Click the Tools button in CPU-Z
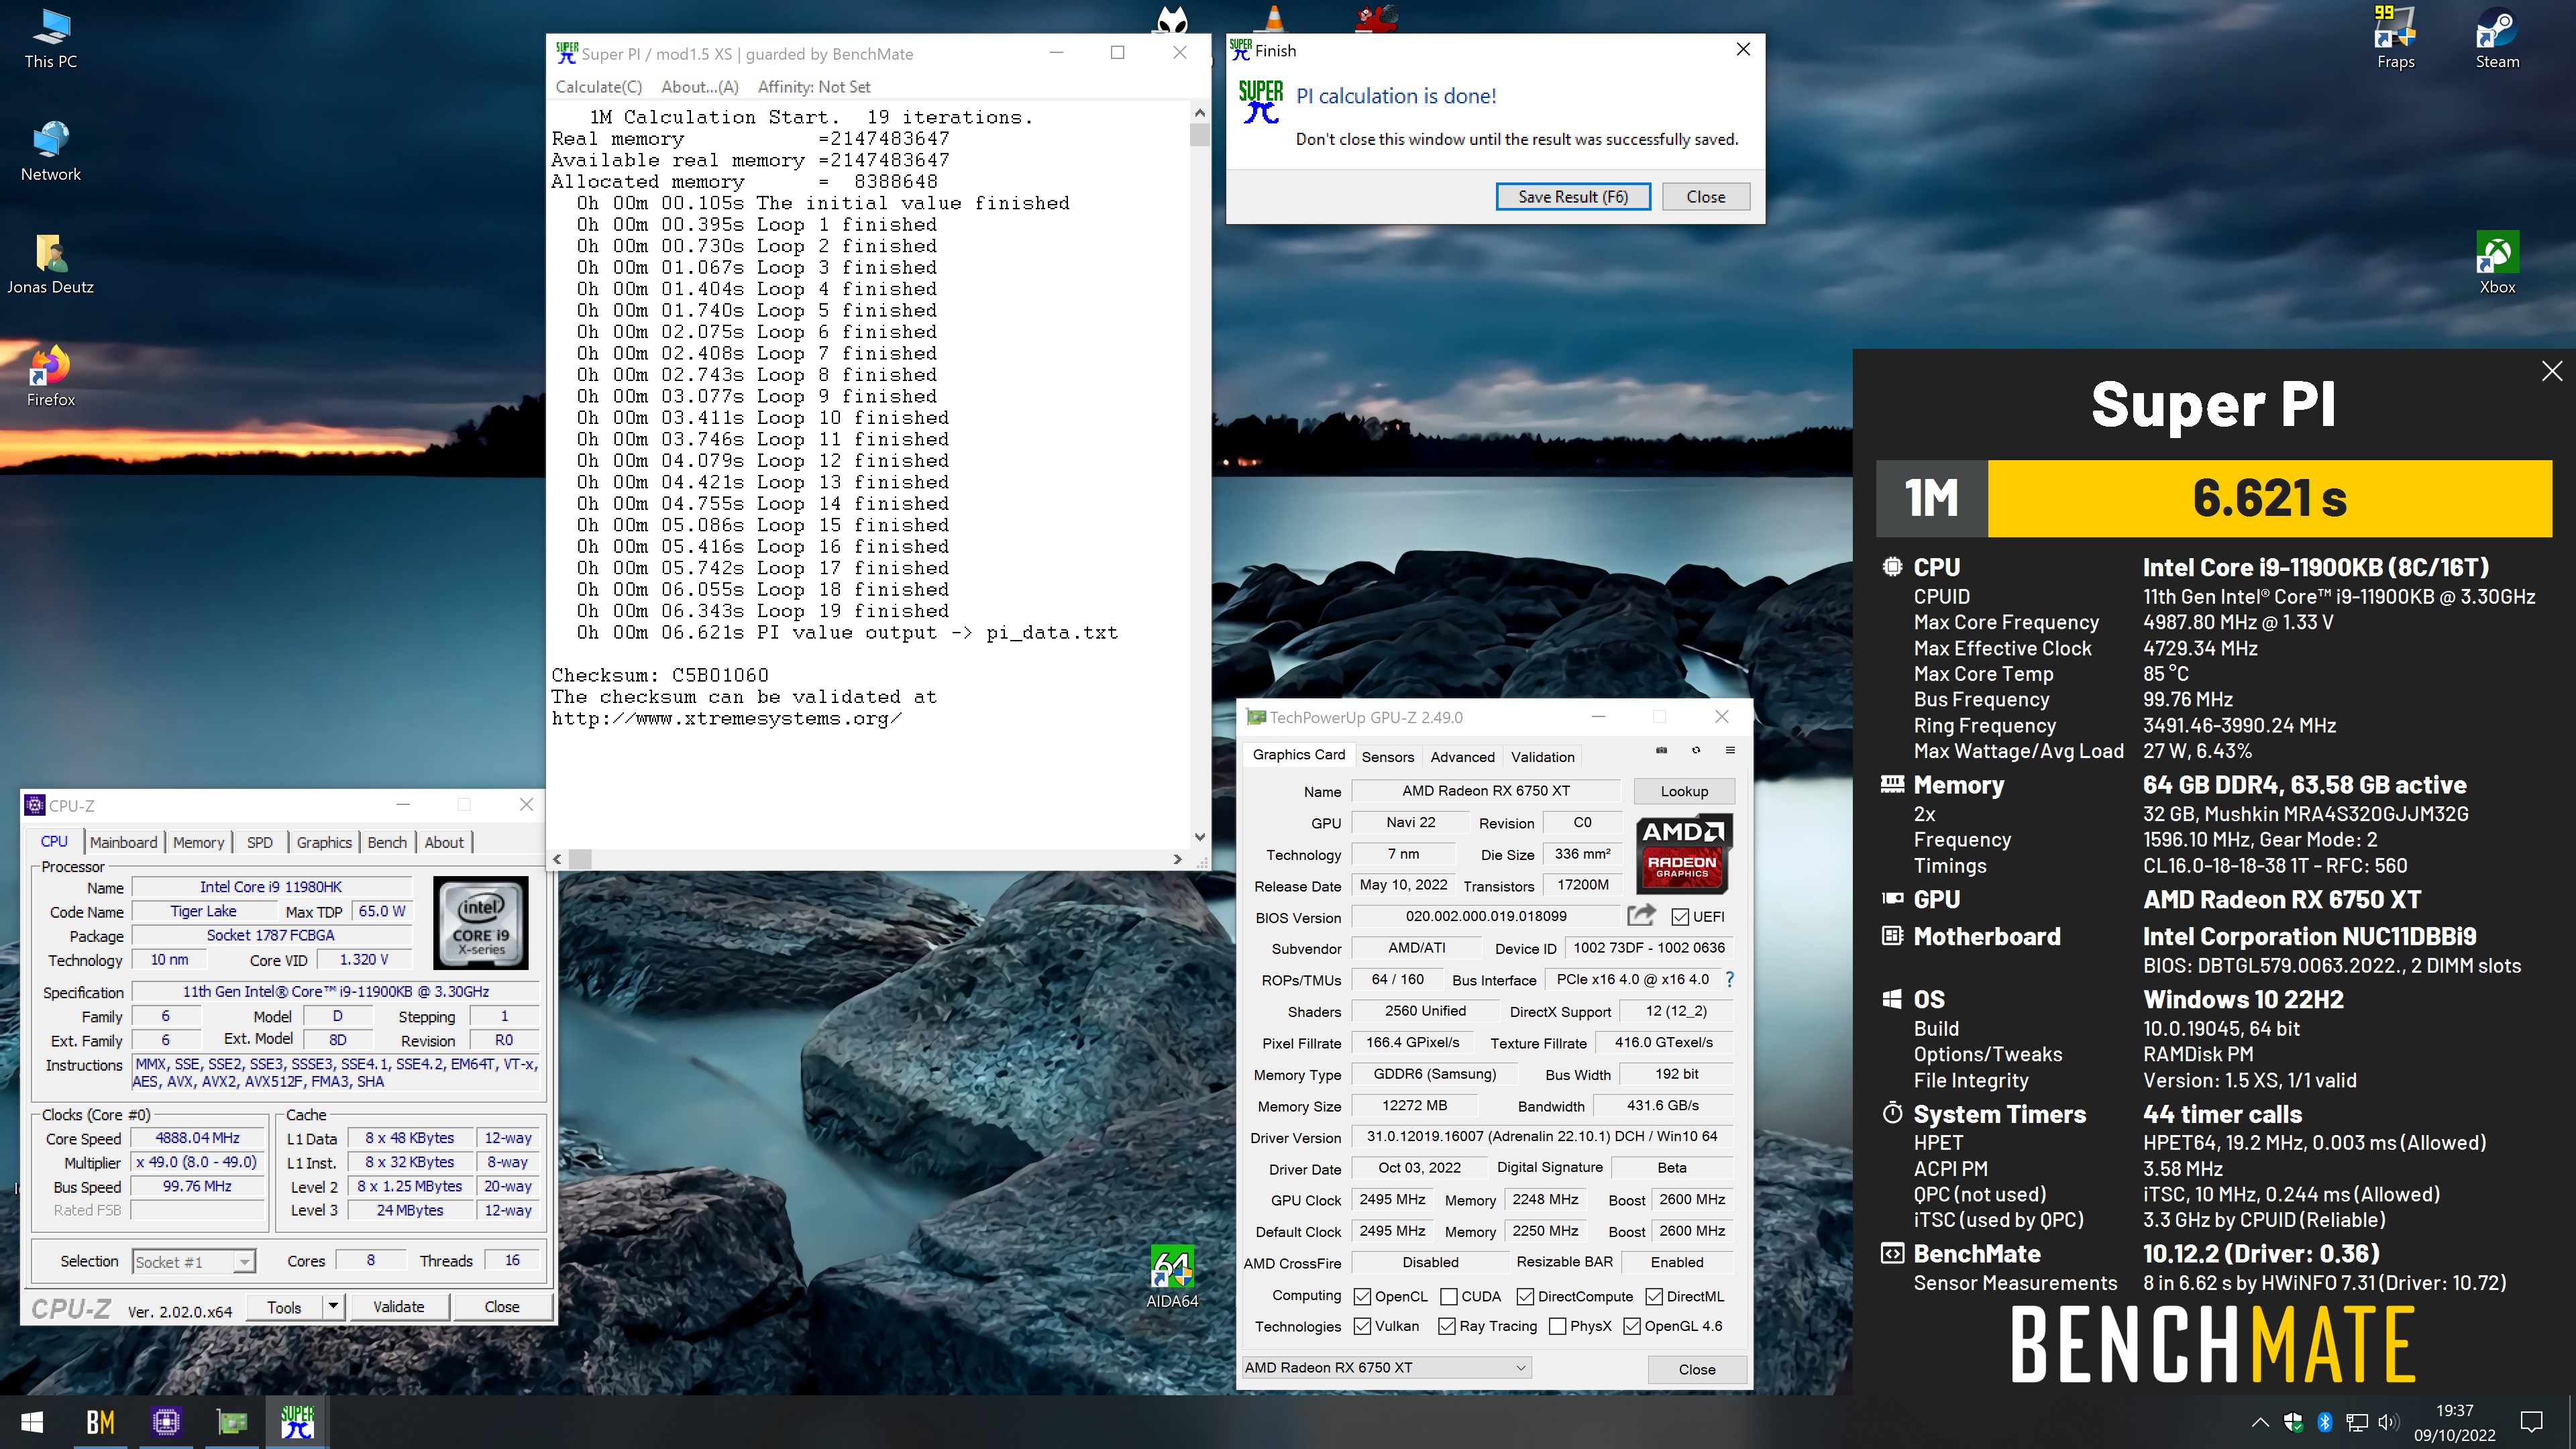 [284, 1306]
